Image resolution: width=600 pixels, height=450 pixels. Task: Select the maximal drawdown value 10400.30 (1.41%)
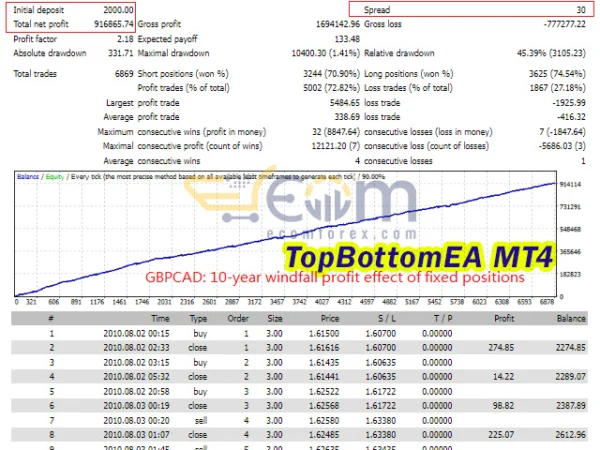pyautogui.click(x=326, y=53)
